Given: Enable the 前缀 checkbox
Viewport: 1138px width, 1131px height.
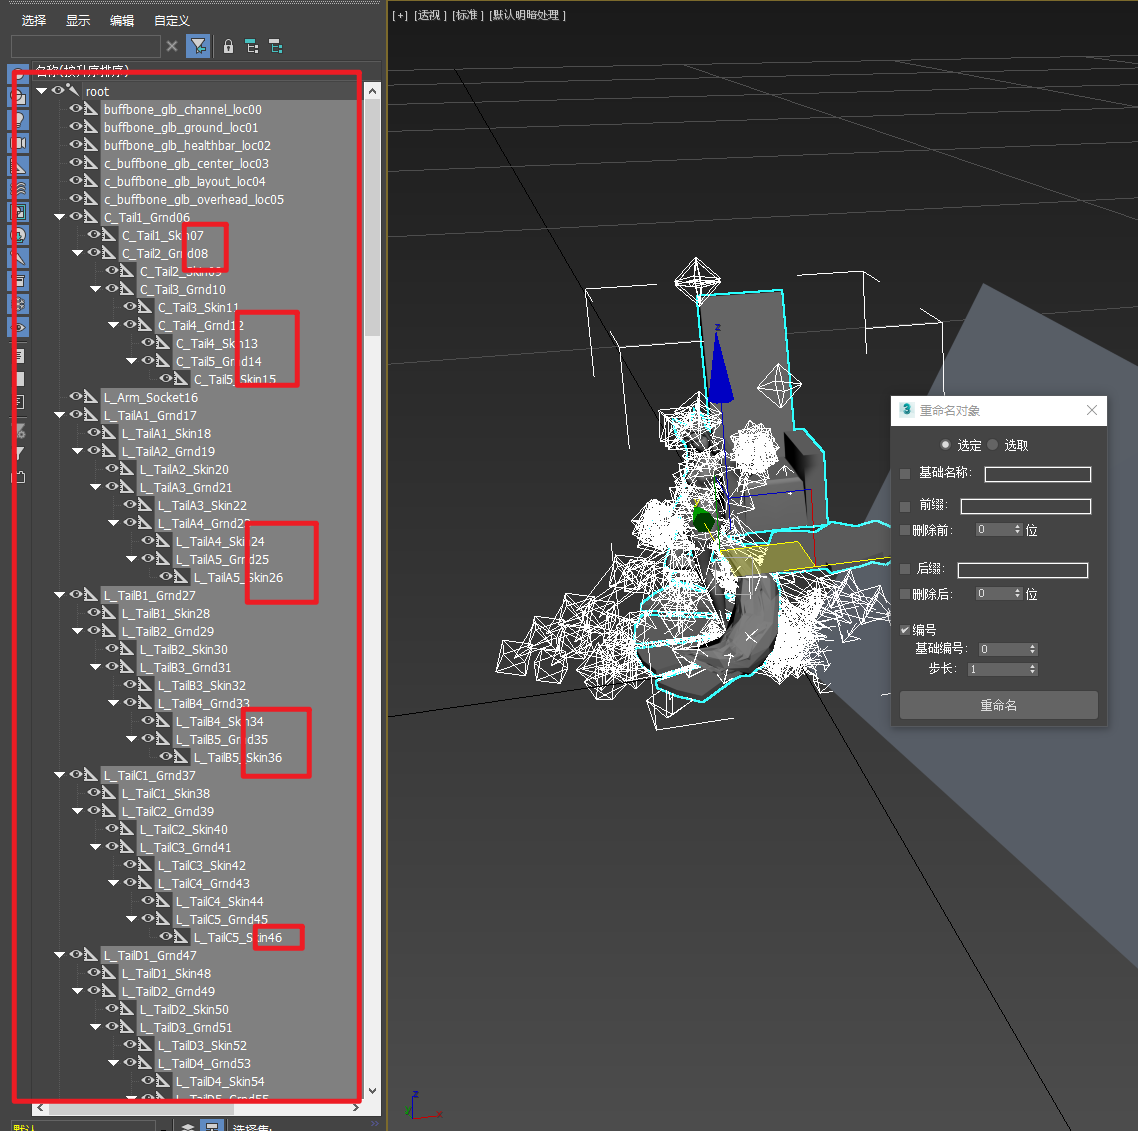Looking at the screenshot, I should [x=905, y=506].
